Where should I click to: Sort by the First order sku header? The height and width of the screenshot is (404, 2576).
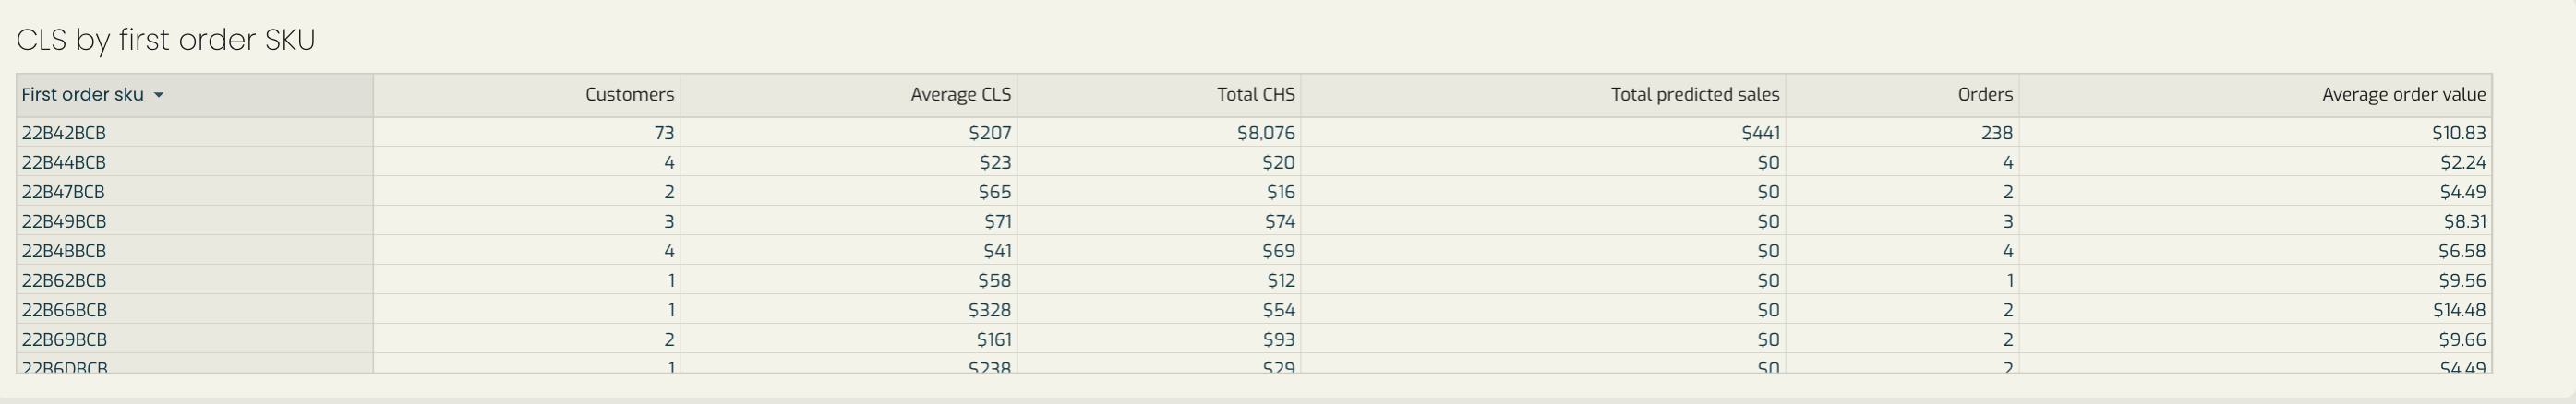pyautogui.click(x=195, y=95)
